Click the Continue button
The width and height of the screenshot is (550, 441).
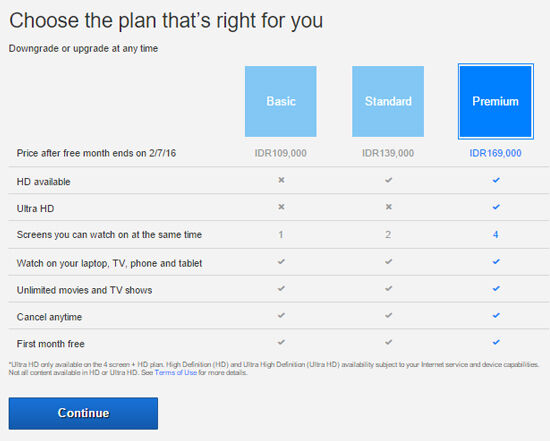[83, 413]
